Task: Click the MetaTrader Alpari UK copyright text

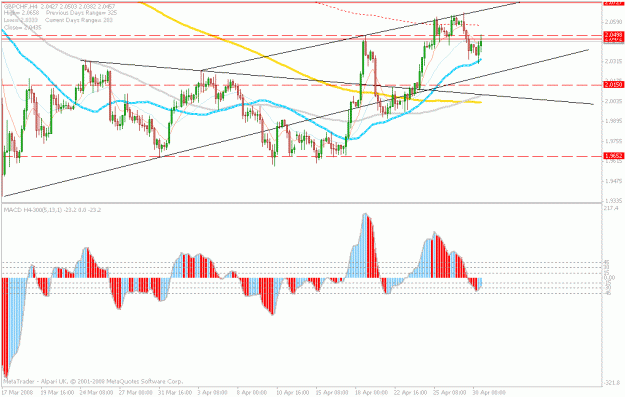Action: click(93, 381)
